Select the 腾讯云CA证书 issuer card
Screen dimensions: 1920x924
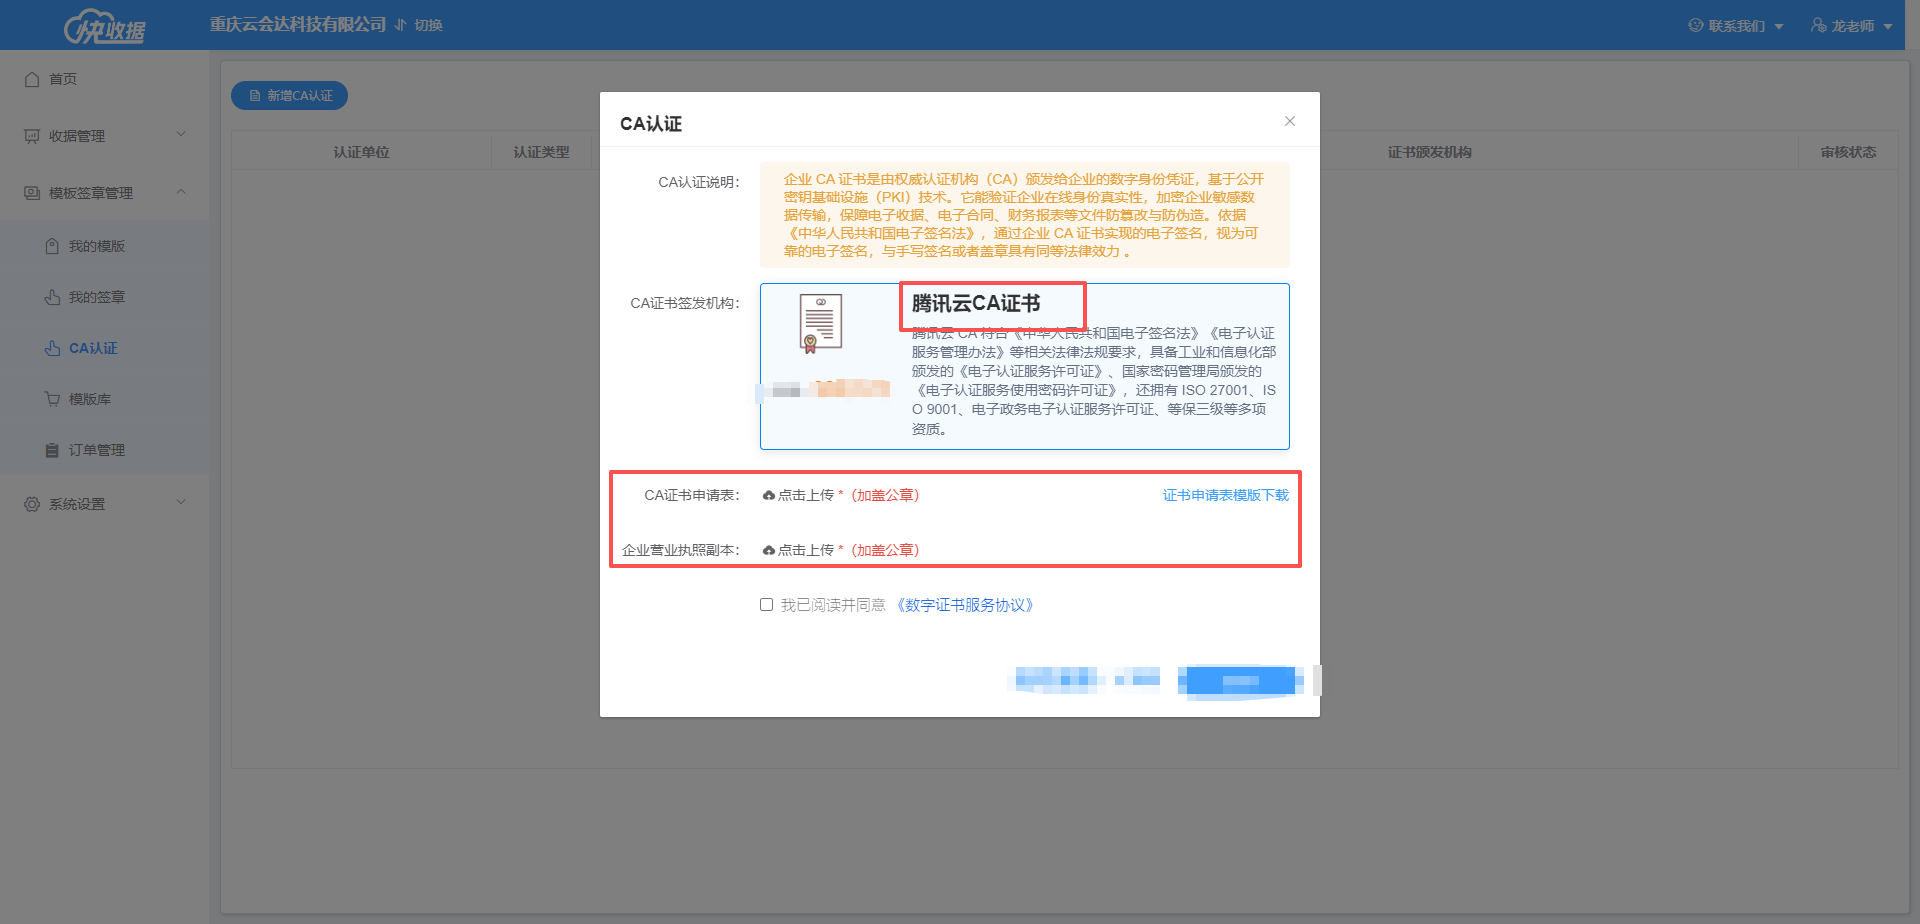[1025, 366]
